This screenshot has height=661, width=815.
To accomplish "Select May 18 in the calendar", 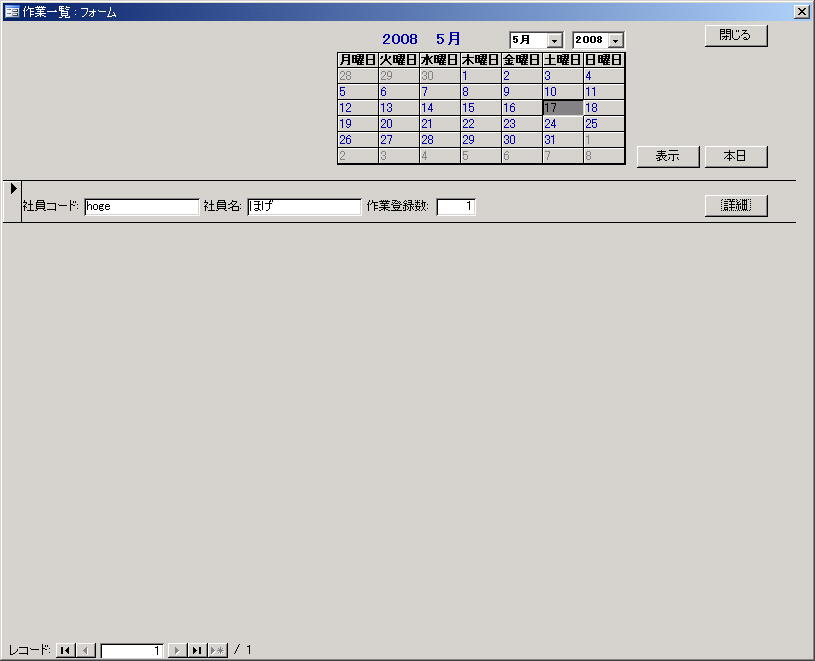I will tap(604, 108).
